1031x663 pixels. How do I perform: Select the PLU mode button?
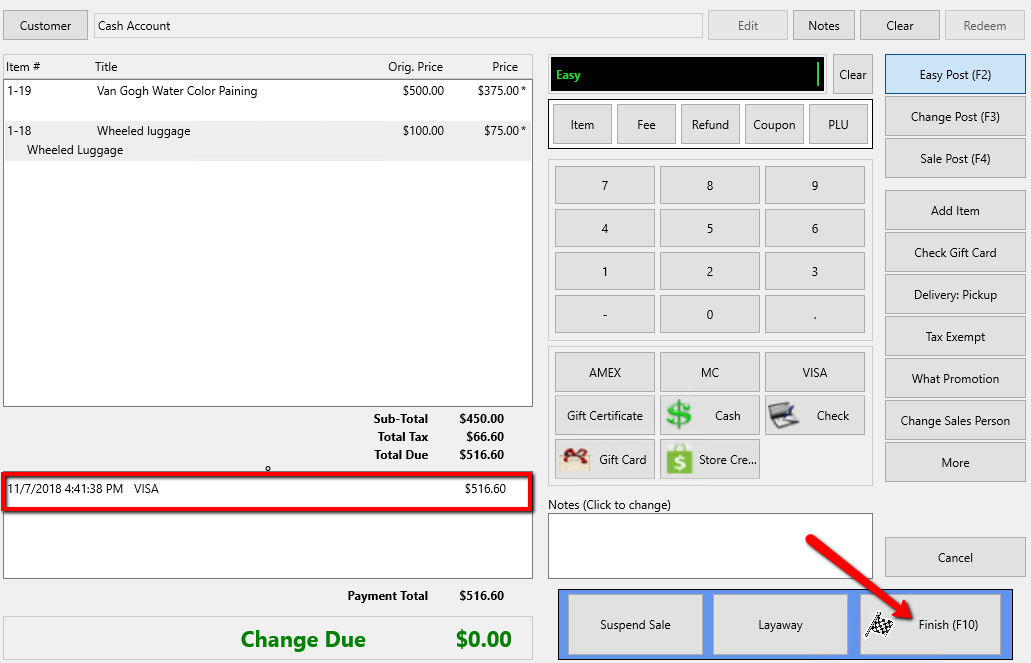tap(838, 124)
